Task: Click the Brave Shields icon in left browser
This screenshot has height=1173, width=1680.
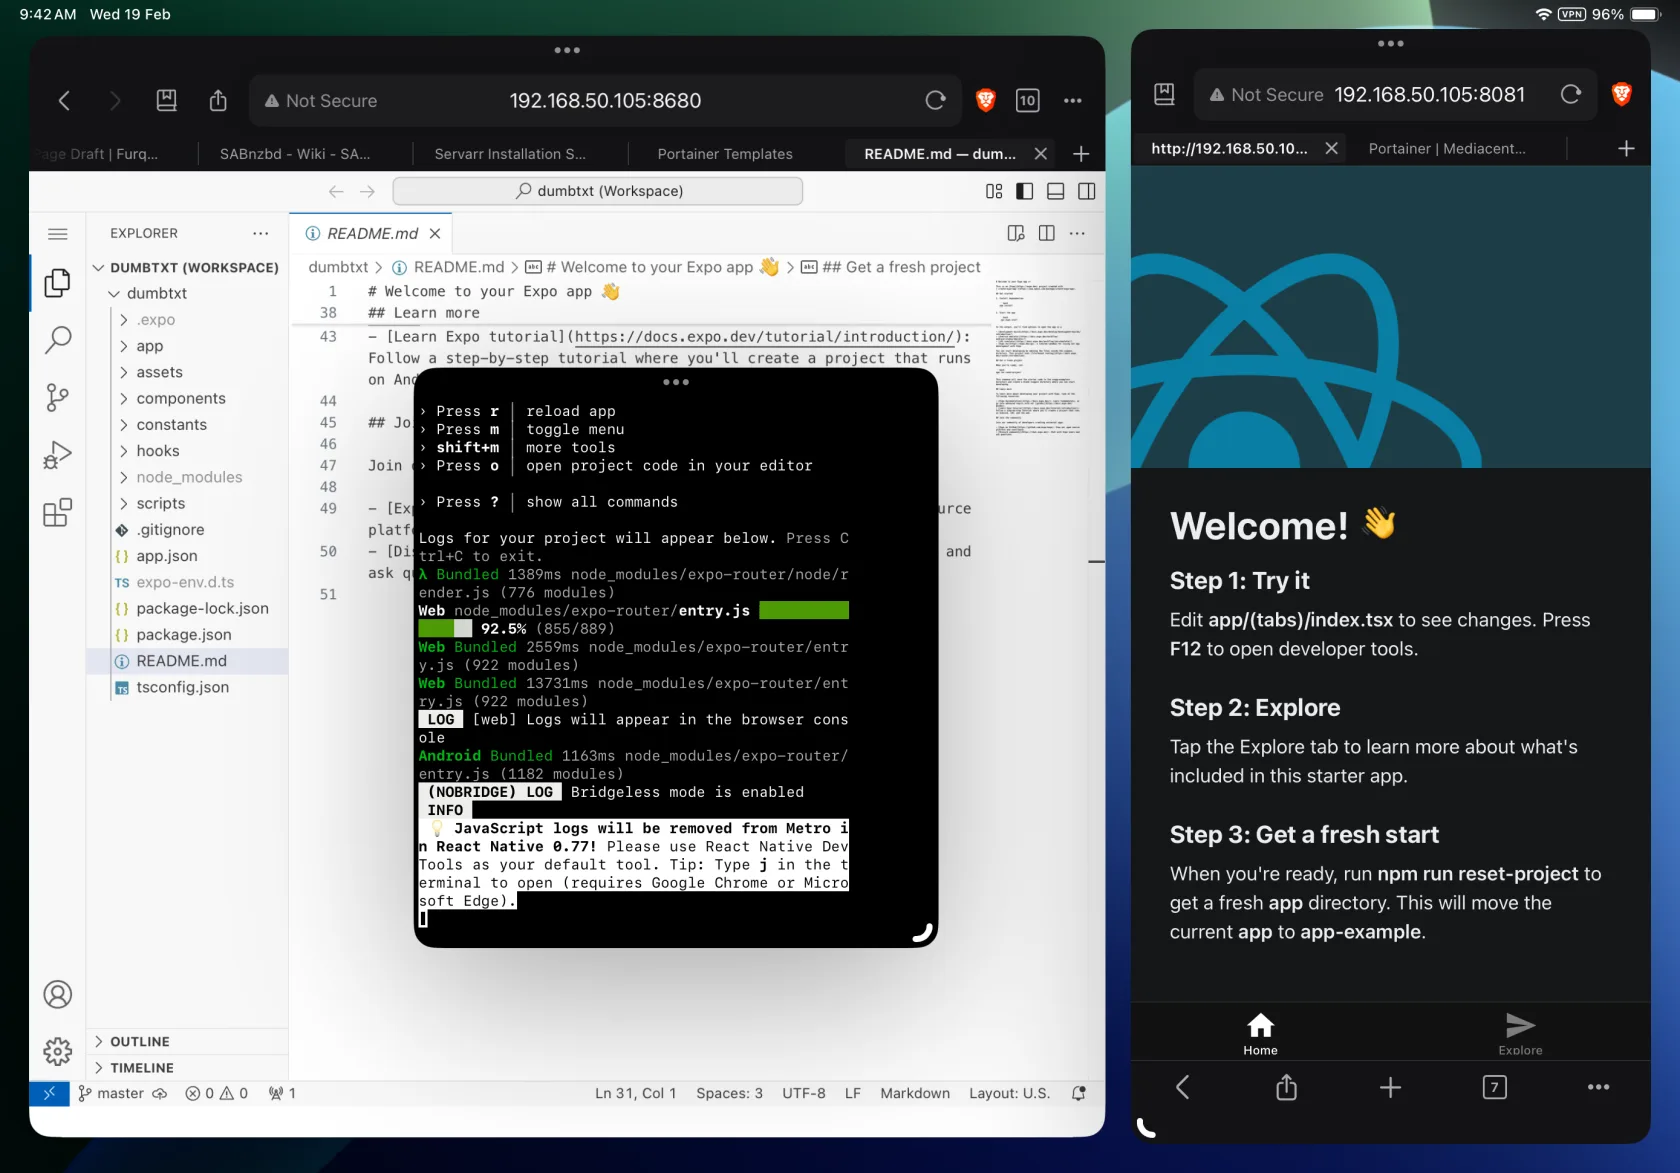Action: click(x=985, y=100)
